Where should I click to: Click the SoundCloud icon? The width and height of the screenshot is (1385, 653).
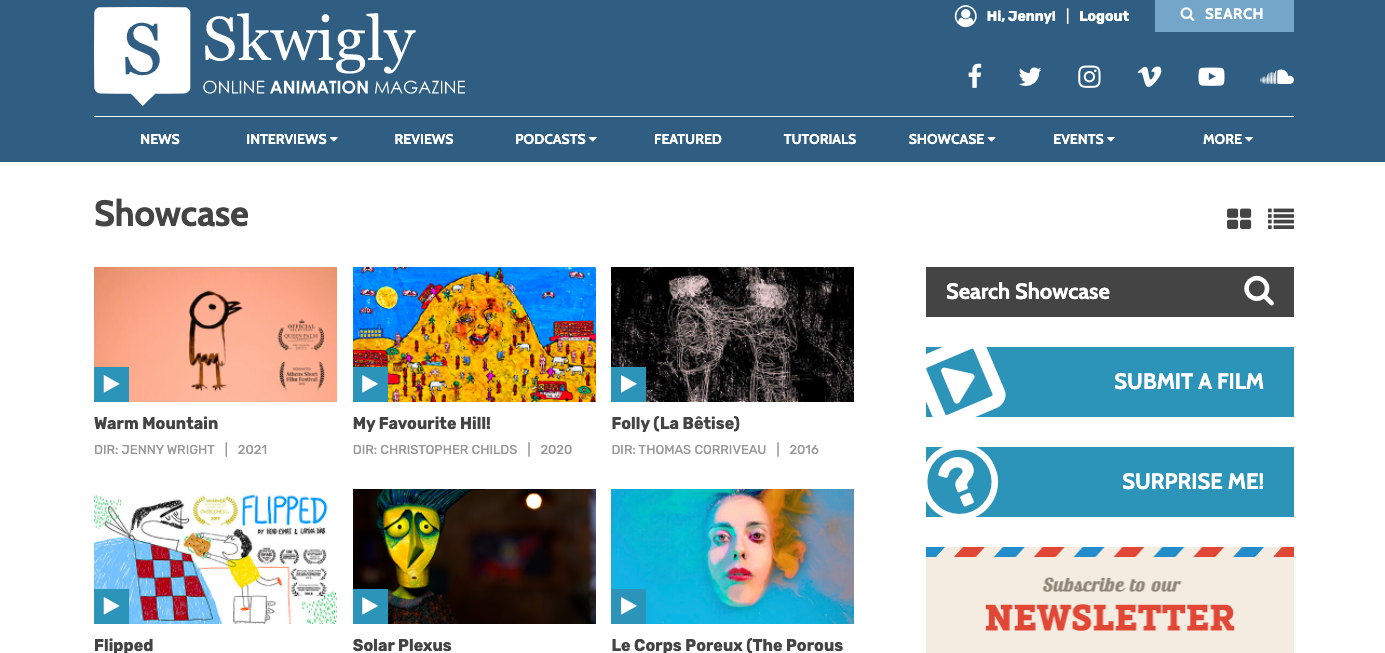coord(1277,77)
